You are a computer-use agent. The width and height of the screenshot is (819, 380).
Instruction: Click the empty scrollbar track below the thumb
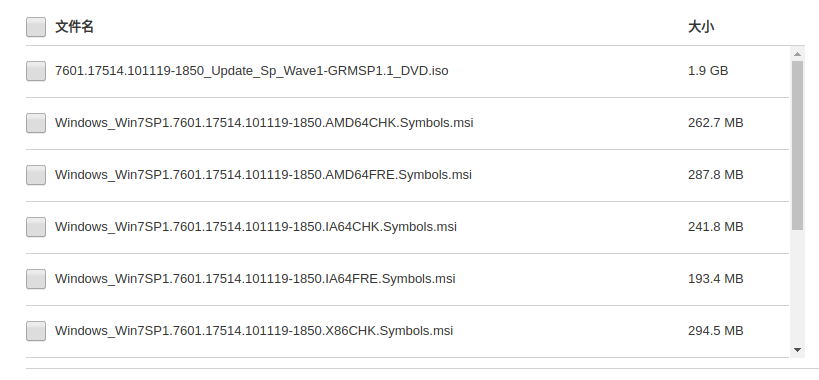point(797,287)
